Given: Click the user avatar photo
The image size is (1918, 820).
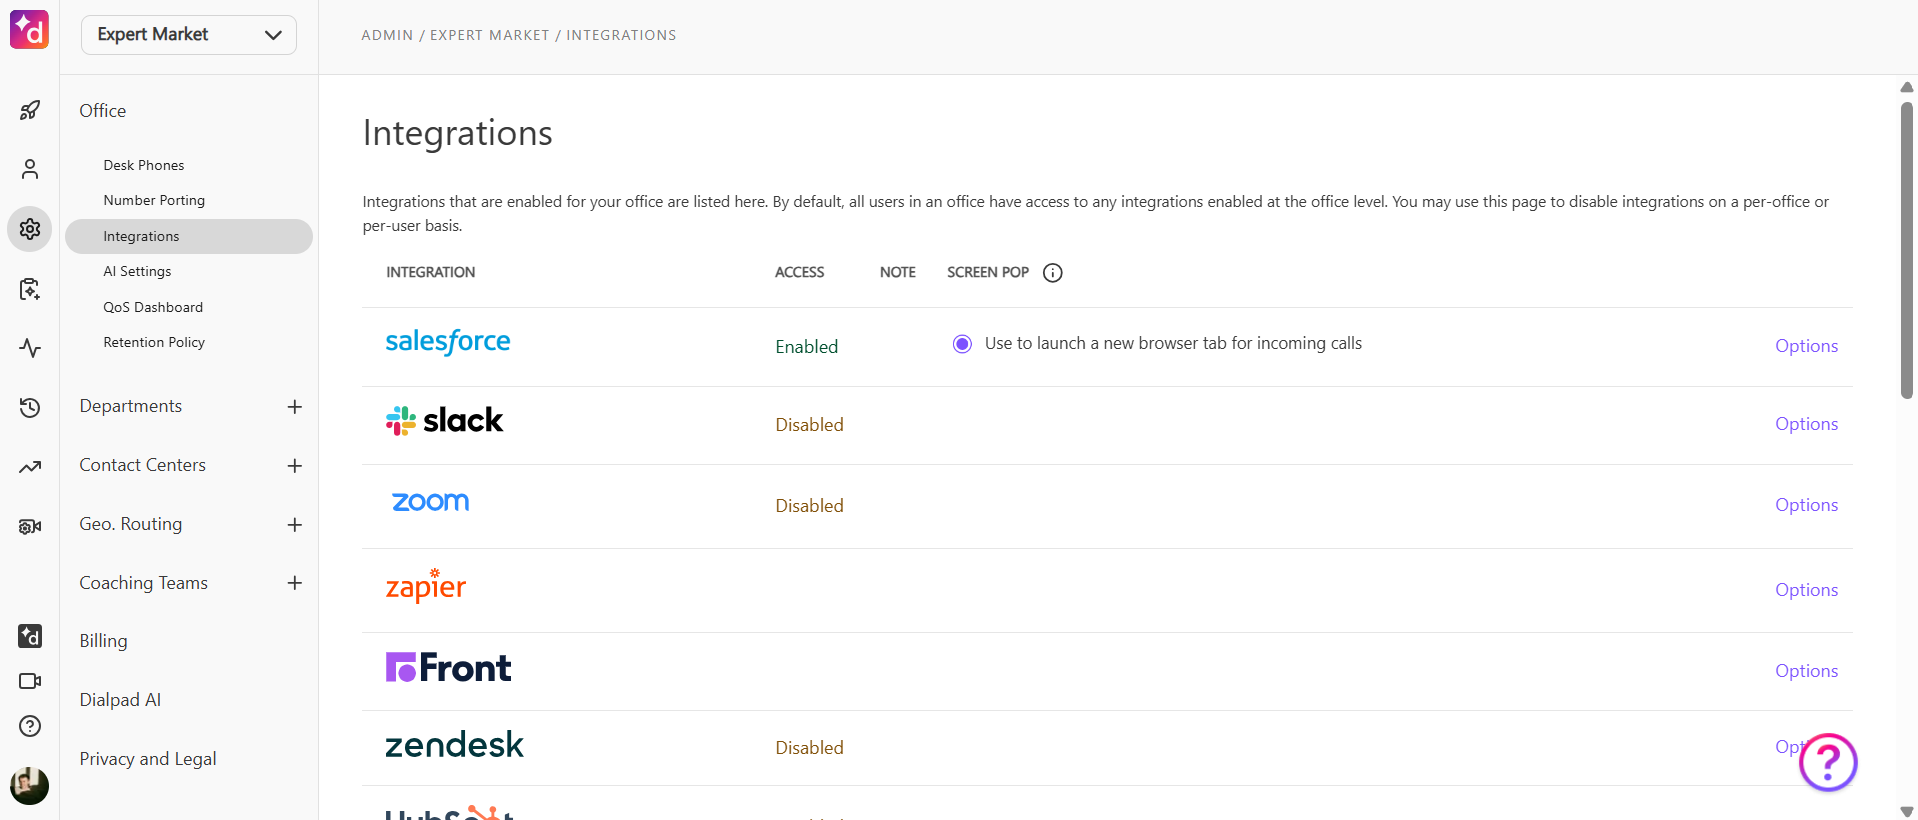Looking at the screenshot, I should (30, 786).
